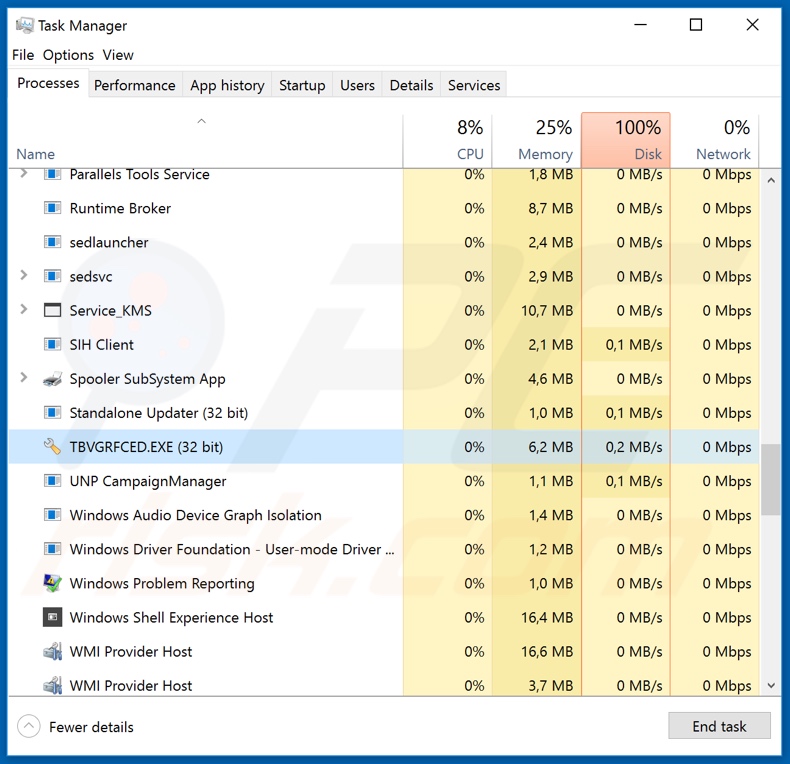Sort processes by the Memory column
Viewport: 790px width, 764px height.
[x=537, y=141]
